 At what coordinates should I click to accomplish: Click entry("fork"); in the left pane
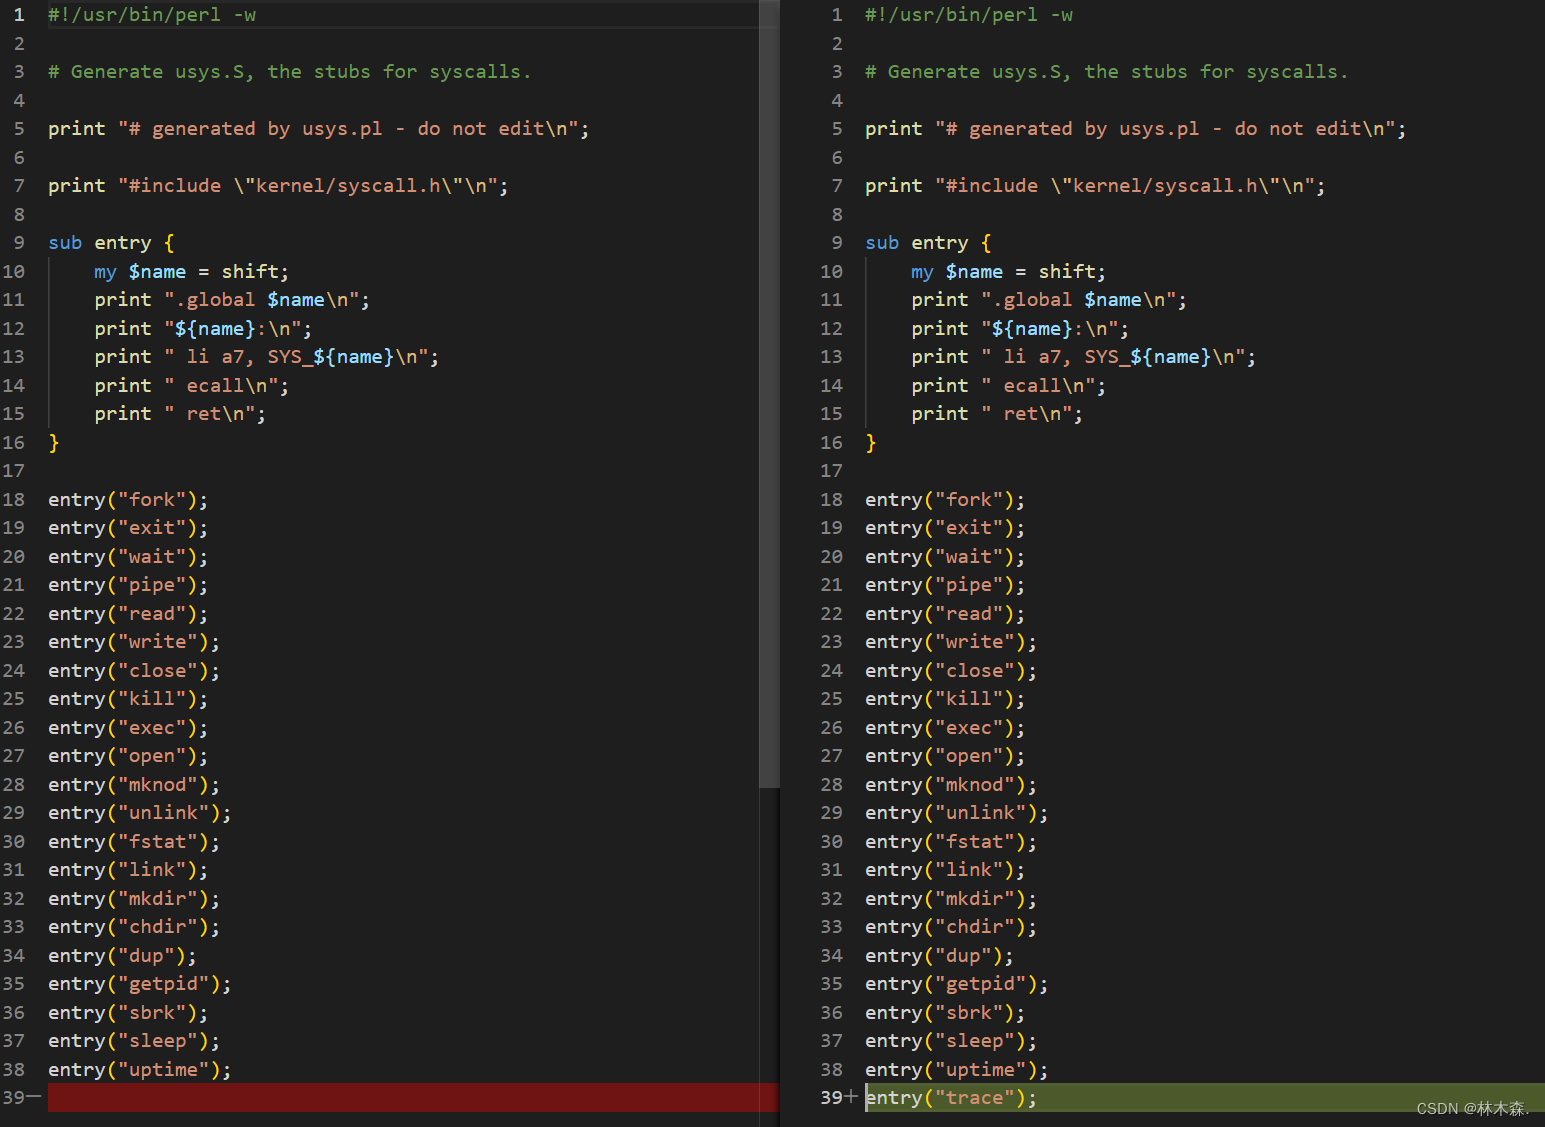click(x=128, y=500)
